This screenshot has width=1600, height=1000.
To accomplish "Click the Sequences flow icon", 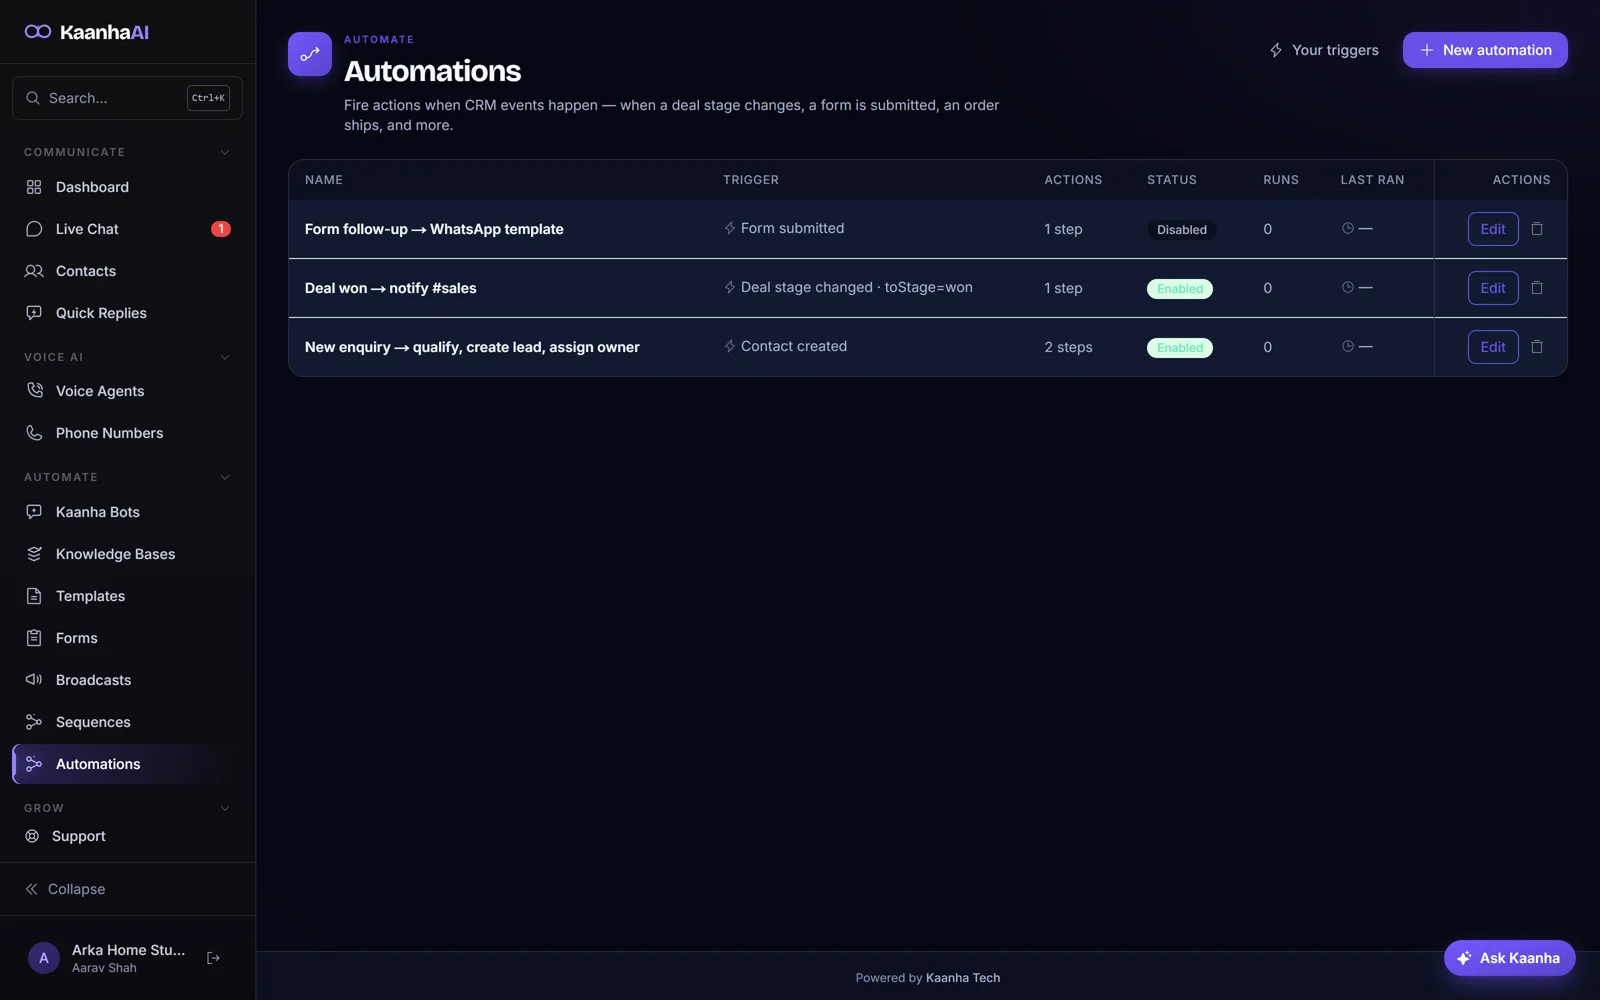I will [x=34, y=722].
